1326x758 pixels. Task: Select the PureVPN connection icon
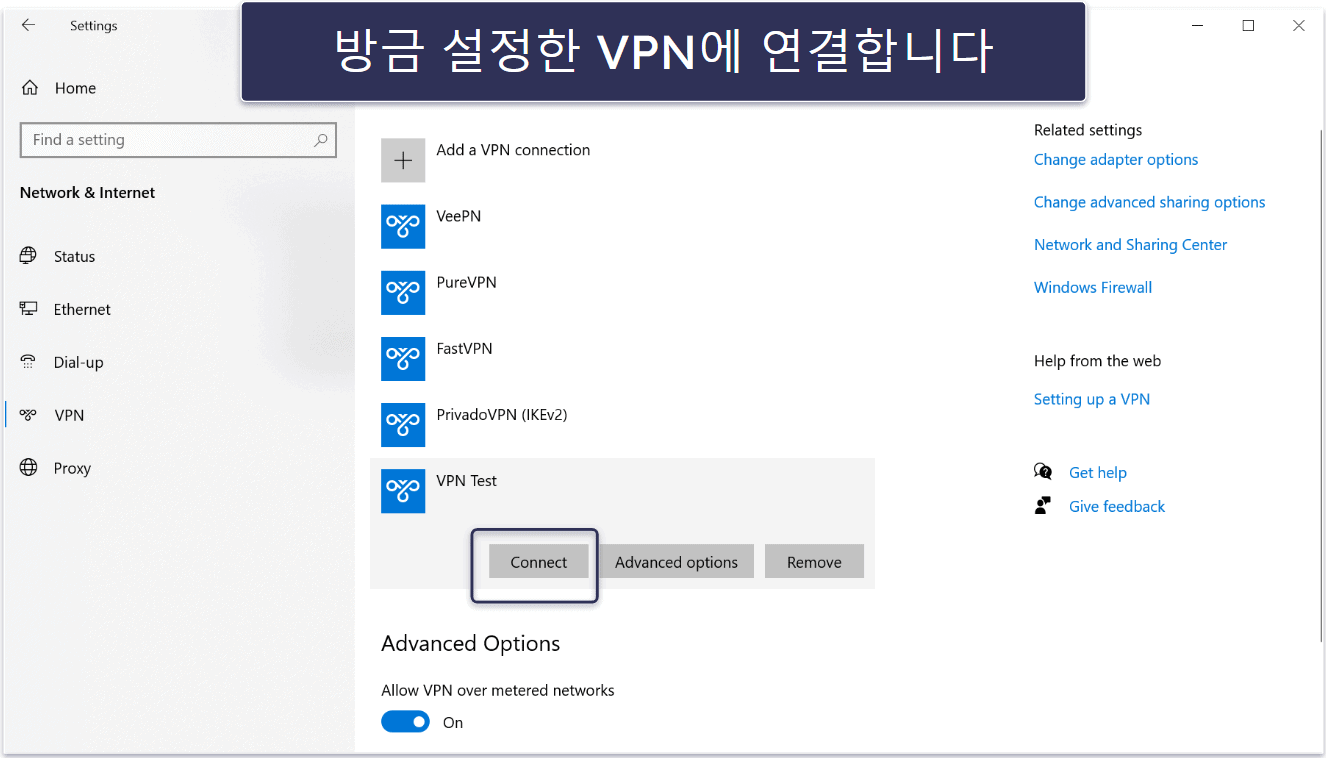click(403, 292)
